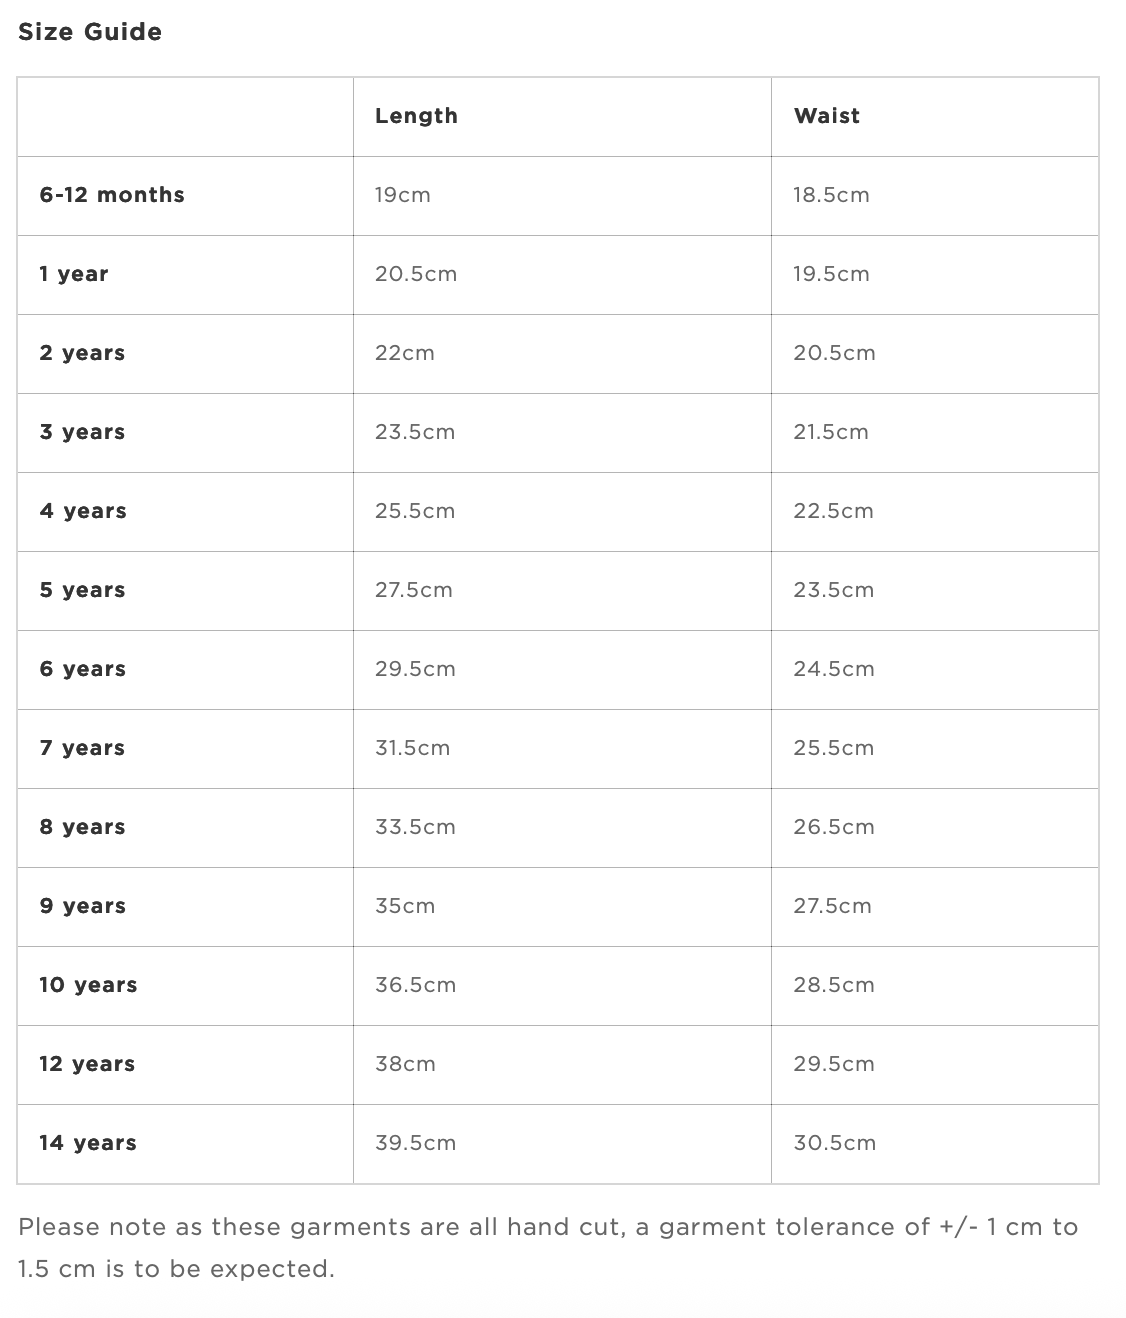Click the 10 years waist 28.5cm cell
This screenshot has width=1126, height=1318.
[935, 986]
